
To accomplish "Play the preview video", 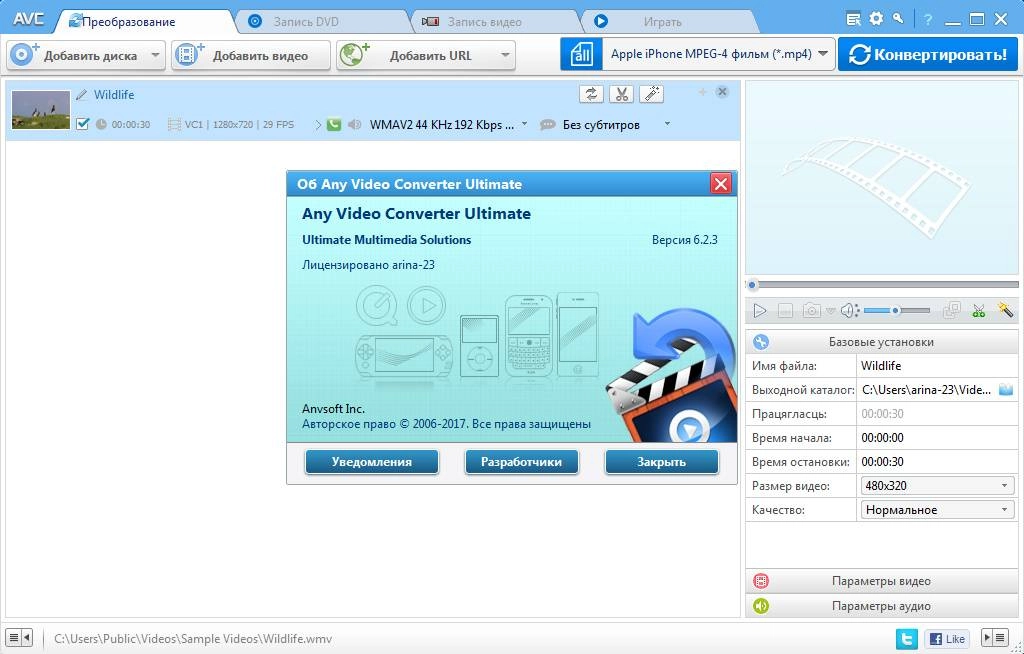I will (x=760, y=311).
